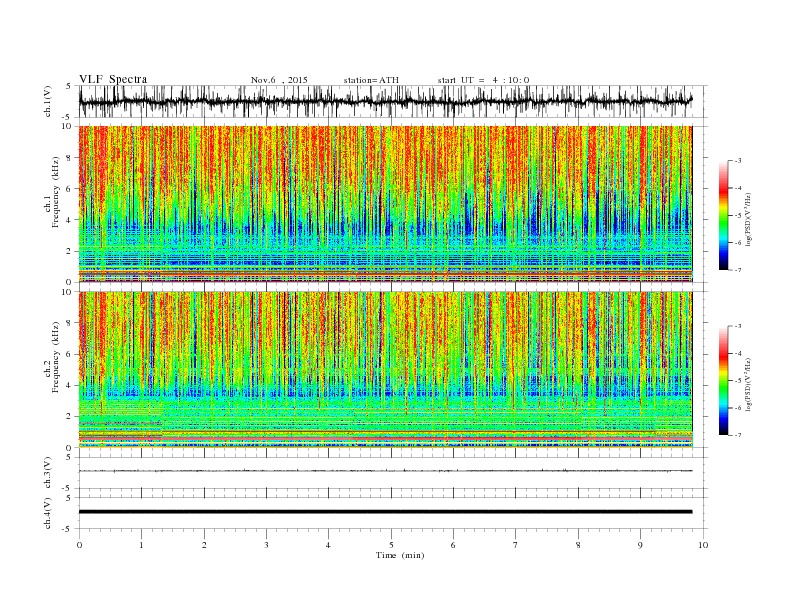This screenshot has height=612, width=792.
Task: Click the "ch.3(V)" axis label
Action: click(48, 473)
